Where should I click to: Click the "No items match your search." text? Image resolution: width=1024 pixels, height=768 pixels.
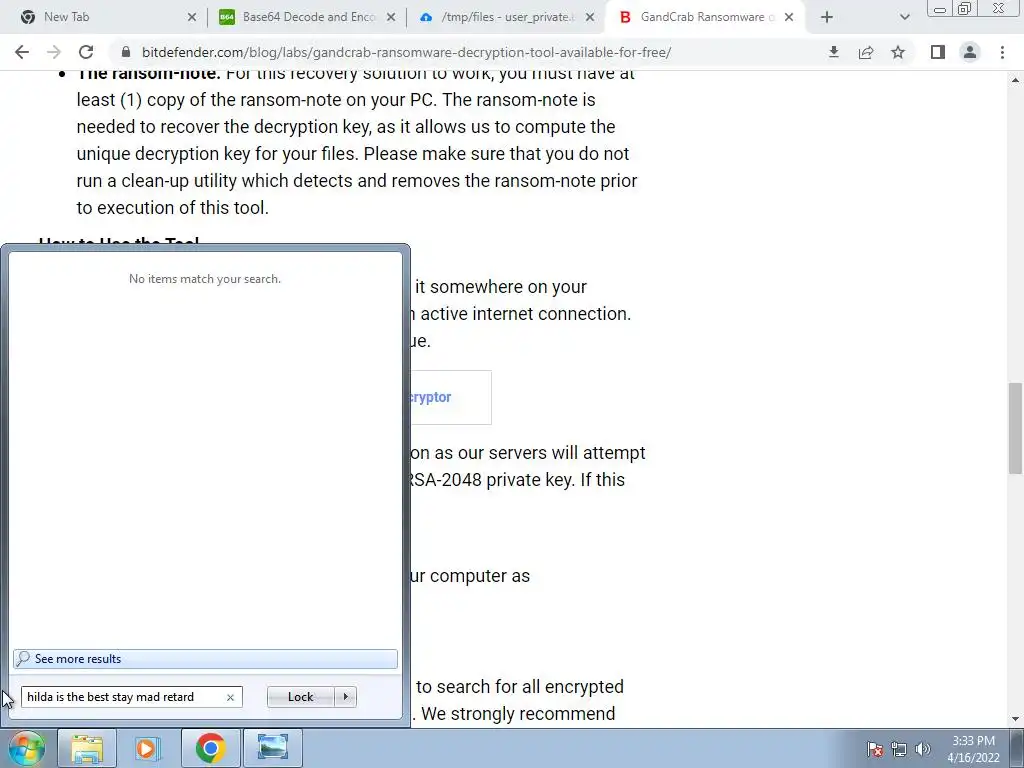coord(205,279)
